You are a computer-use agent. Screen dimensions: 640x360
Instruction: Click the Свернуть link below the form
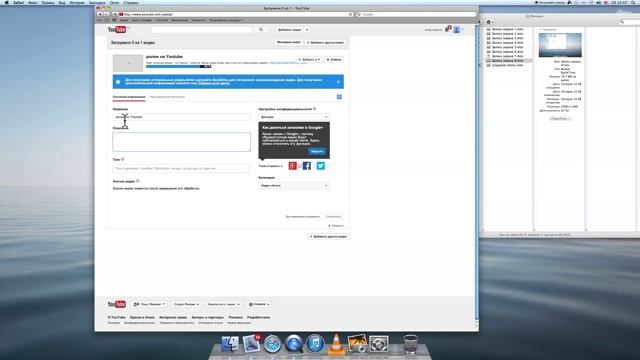(336, 226)
